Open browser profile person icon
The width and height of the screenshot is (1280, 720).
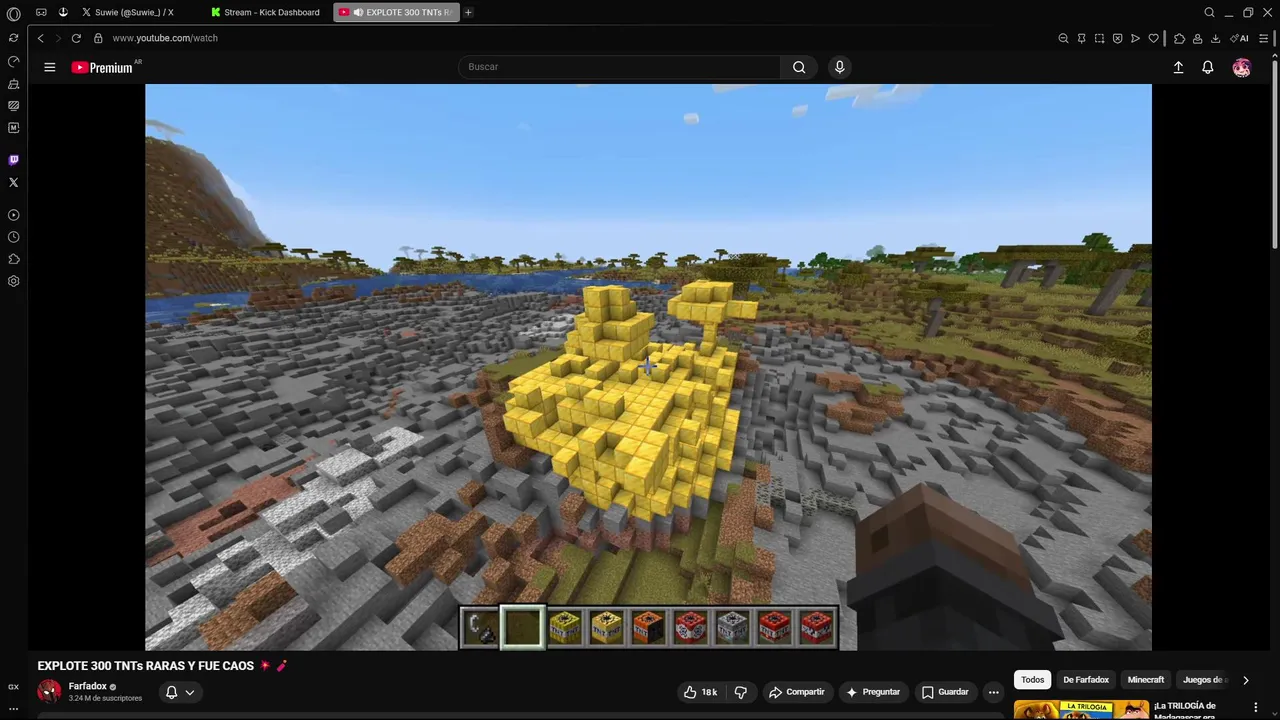click(x=1197, y=38)
